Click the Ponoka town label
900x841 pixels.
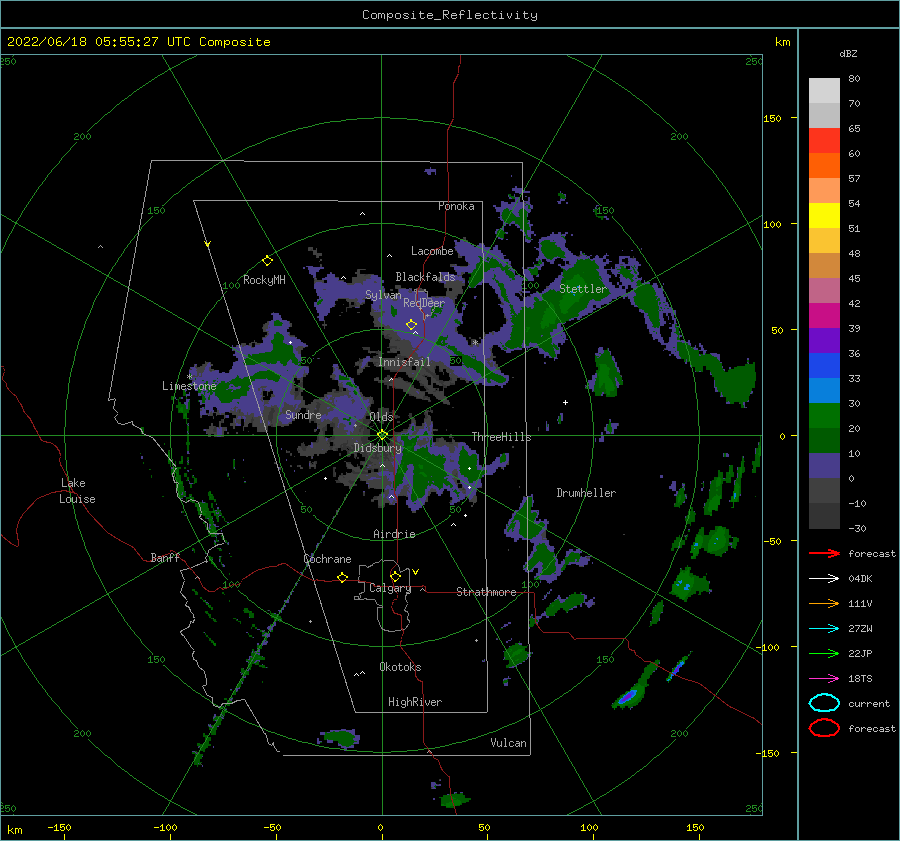coord(456,206)
